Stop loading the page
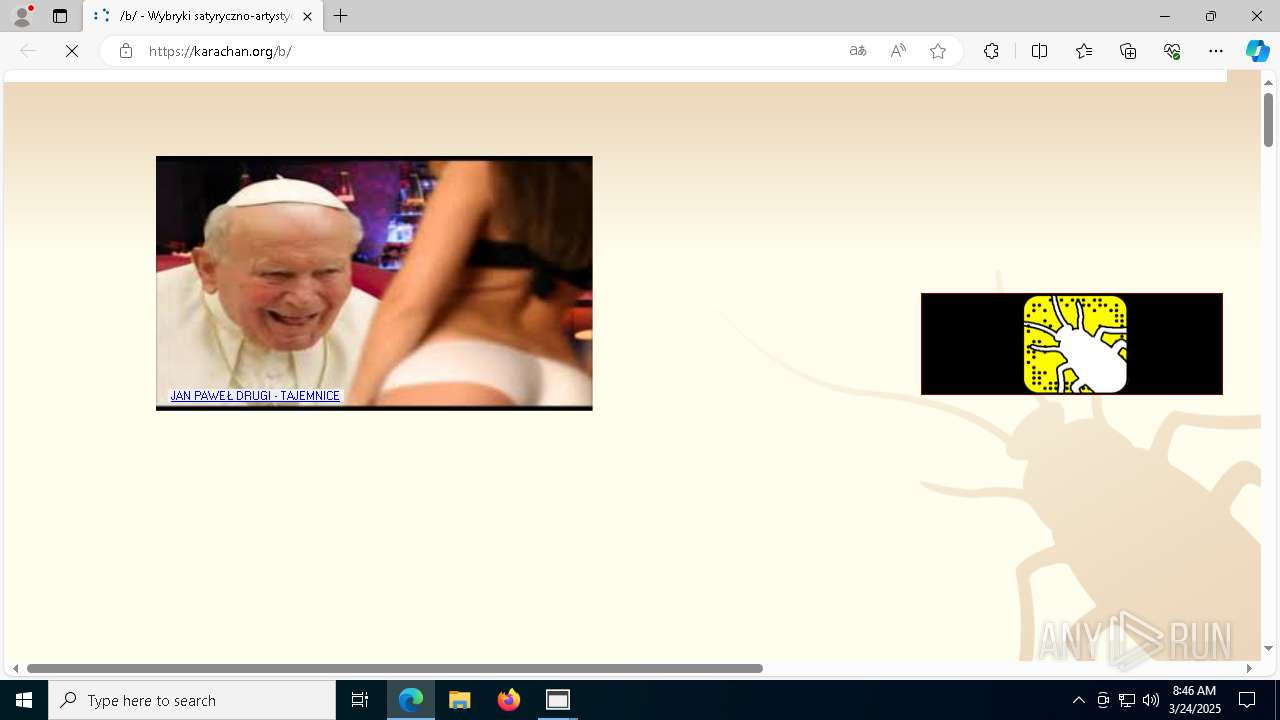Image resolution: width=1280 pixels, height=720 pixels. [x=72, y=51]
